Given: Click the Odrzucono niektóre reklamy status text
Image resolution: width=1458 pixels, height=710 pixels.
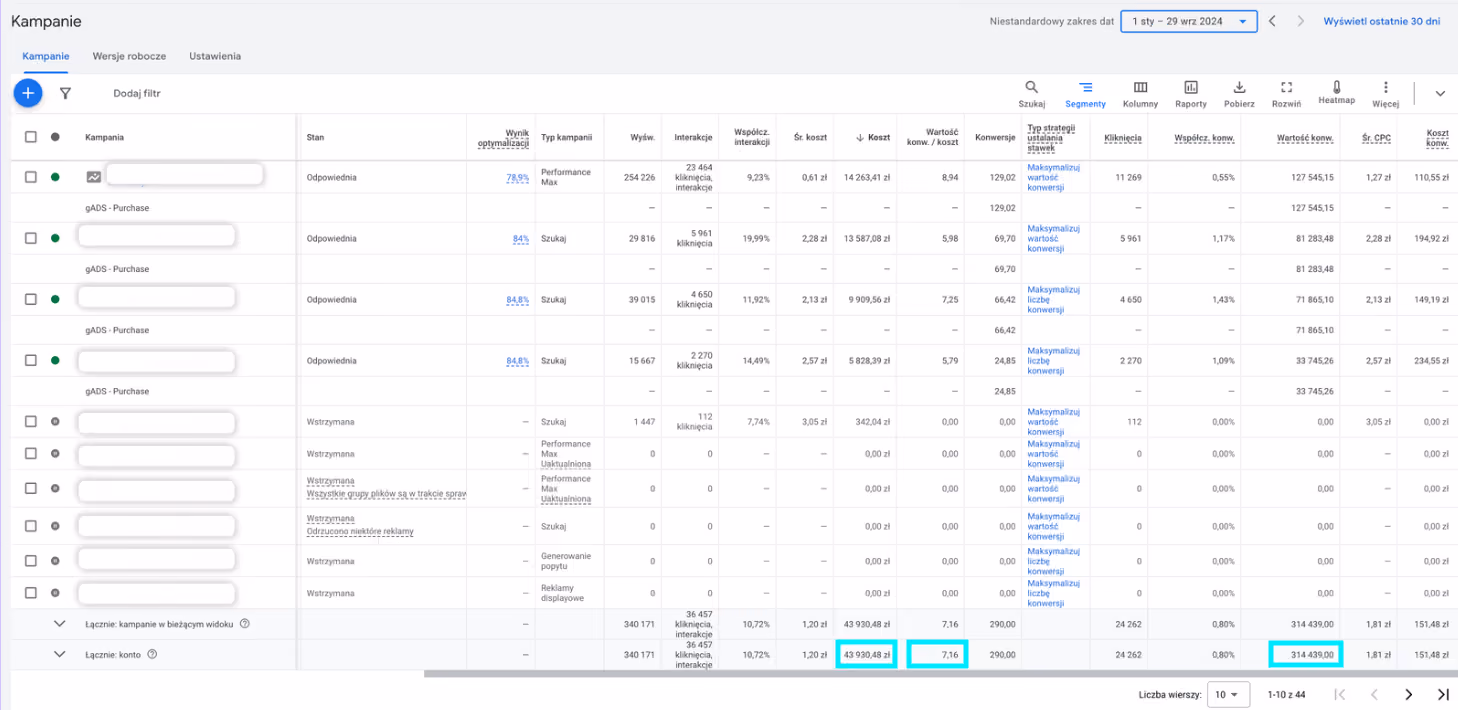Looking at the screenshot, I should point(360,531).
